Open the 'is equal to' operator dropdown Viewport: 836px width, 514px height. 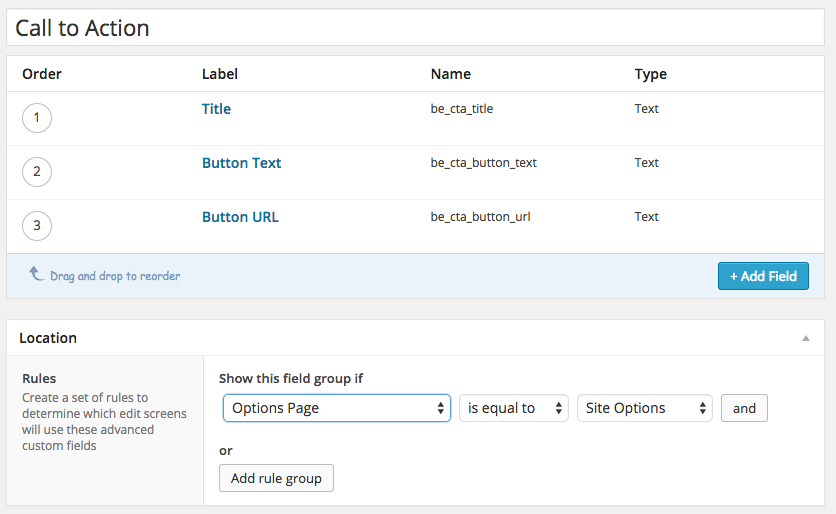pyautogui.click(x=514, y=408)
